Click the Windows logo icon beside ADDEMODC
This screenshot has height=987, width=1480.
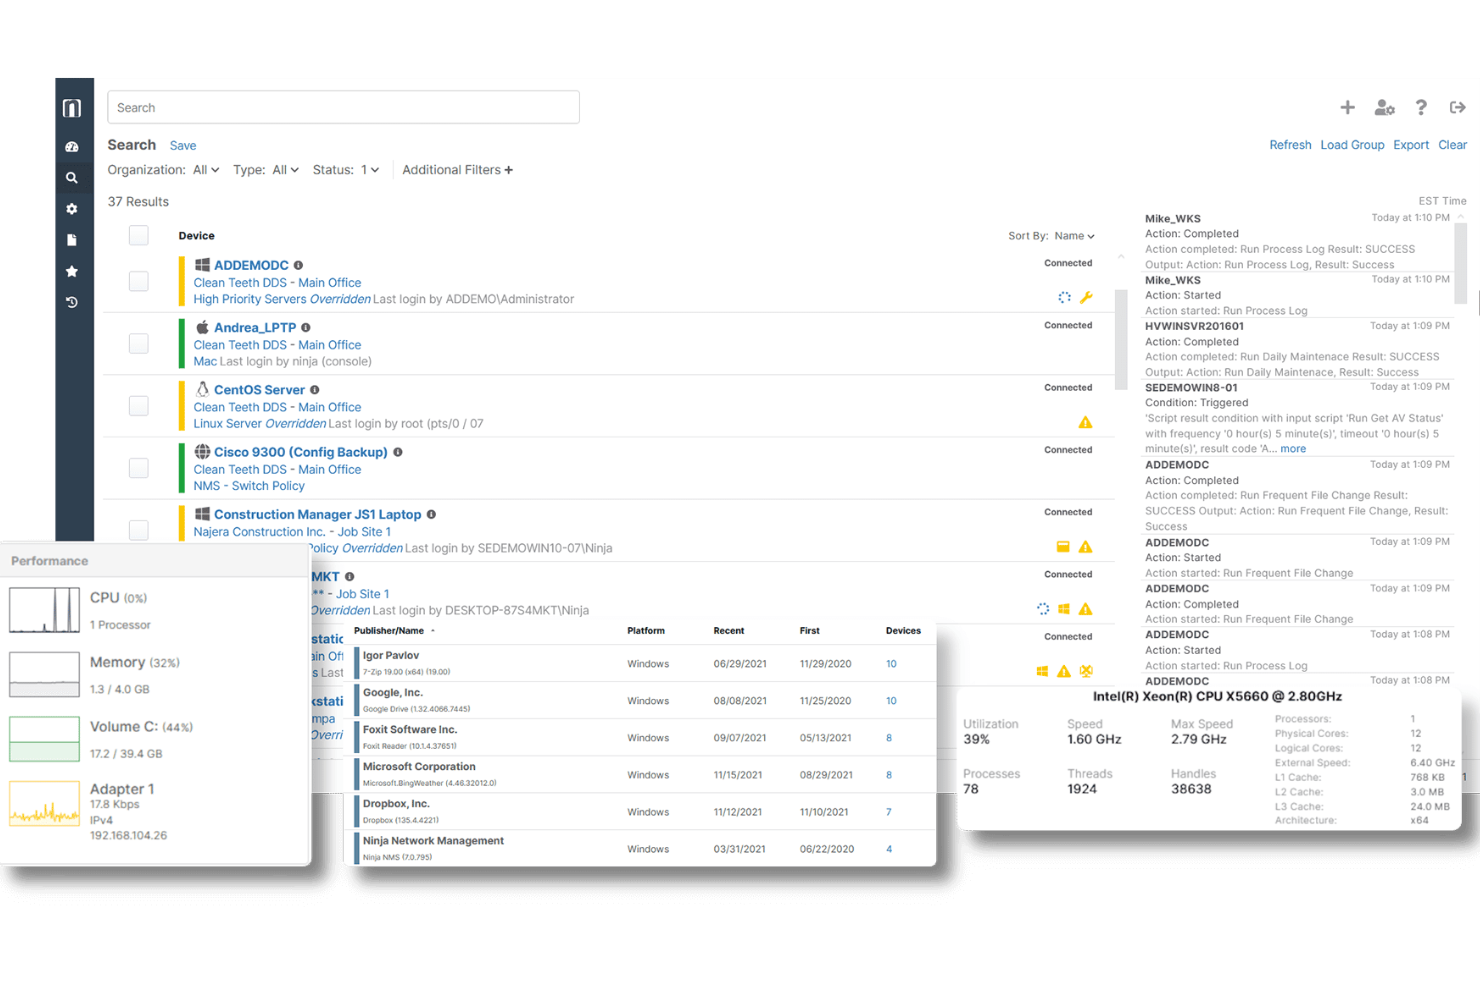(202, 265)
